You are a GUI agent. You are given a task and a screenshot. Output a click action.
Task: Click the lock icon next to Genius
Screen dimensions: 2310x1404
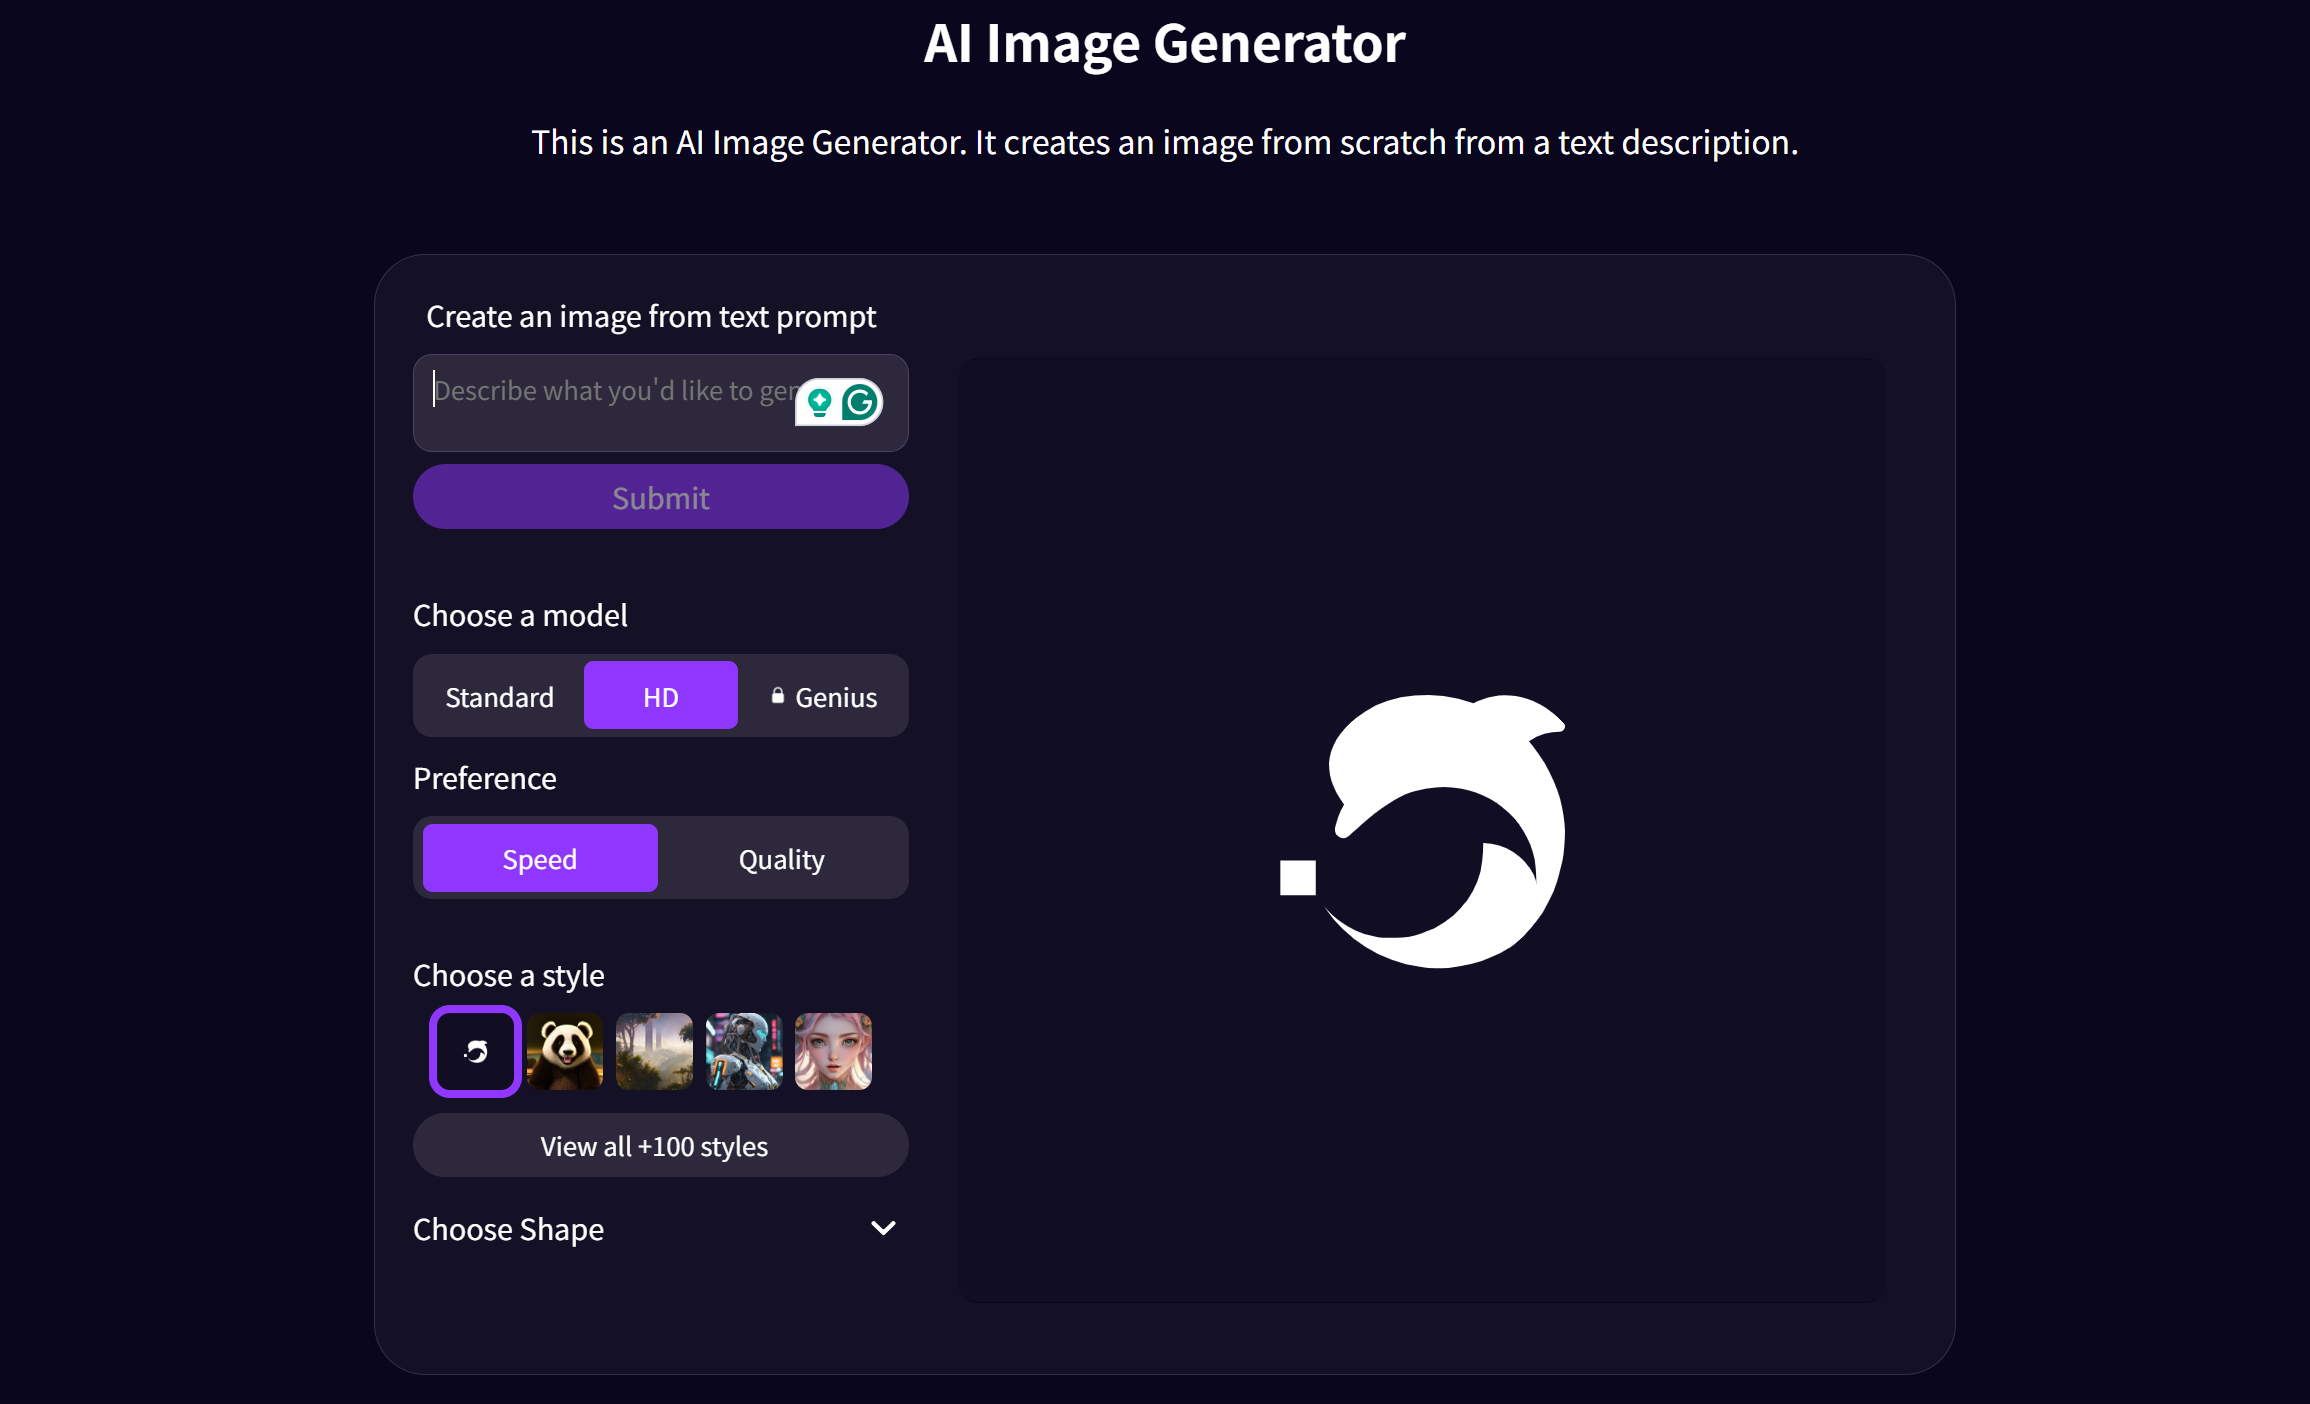coord(778,695)
